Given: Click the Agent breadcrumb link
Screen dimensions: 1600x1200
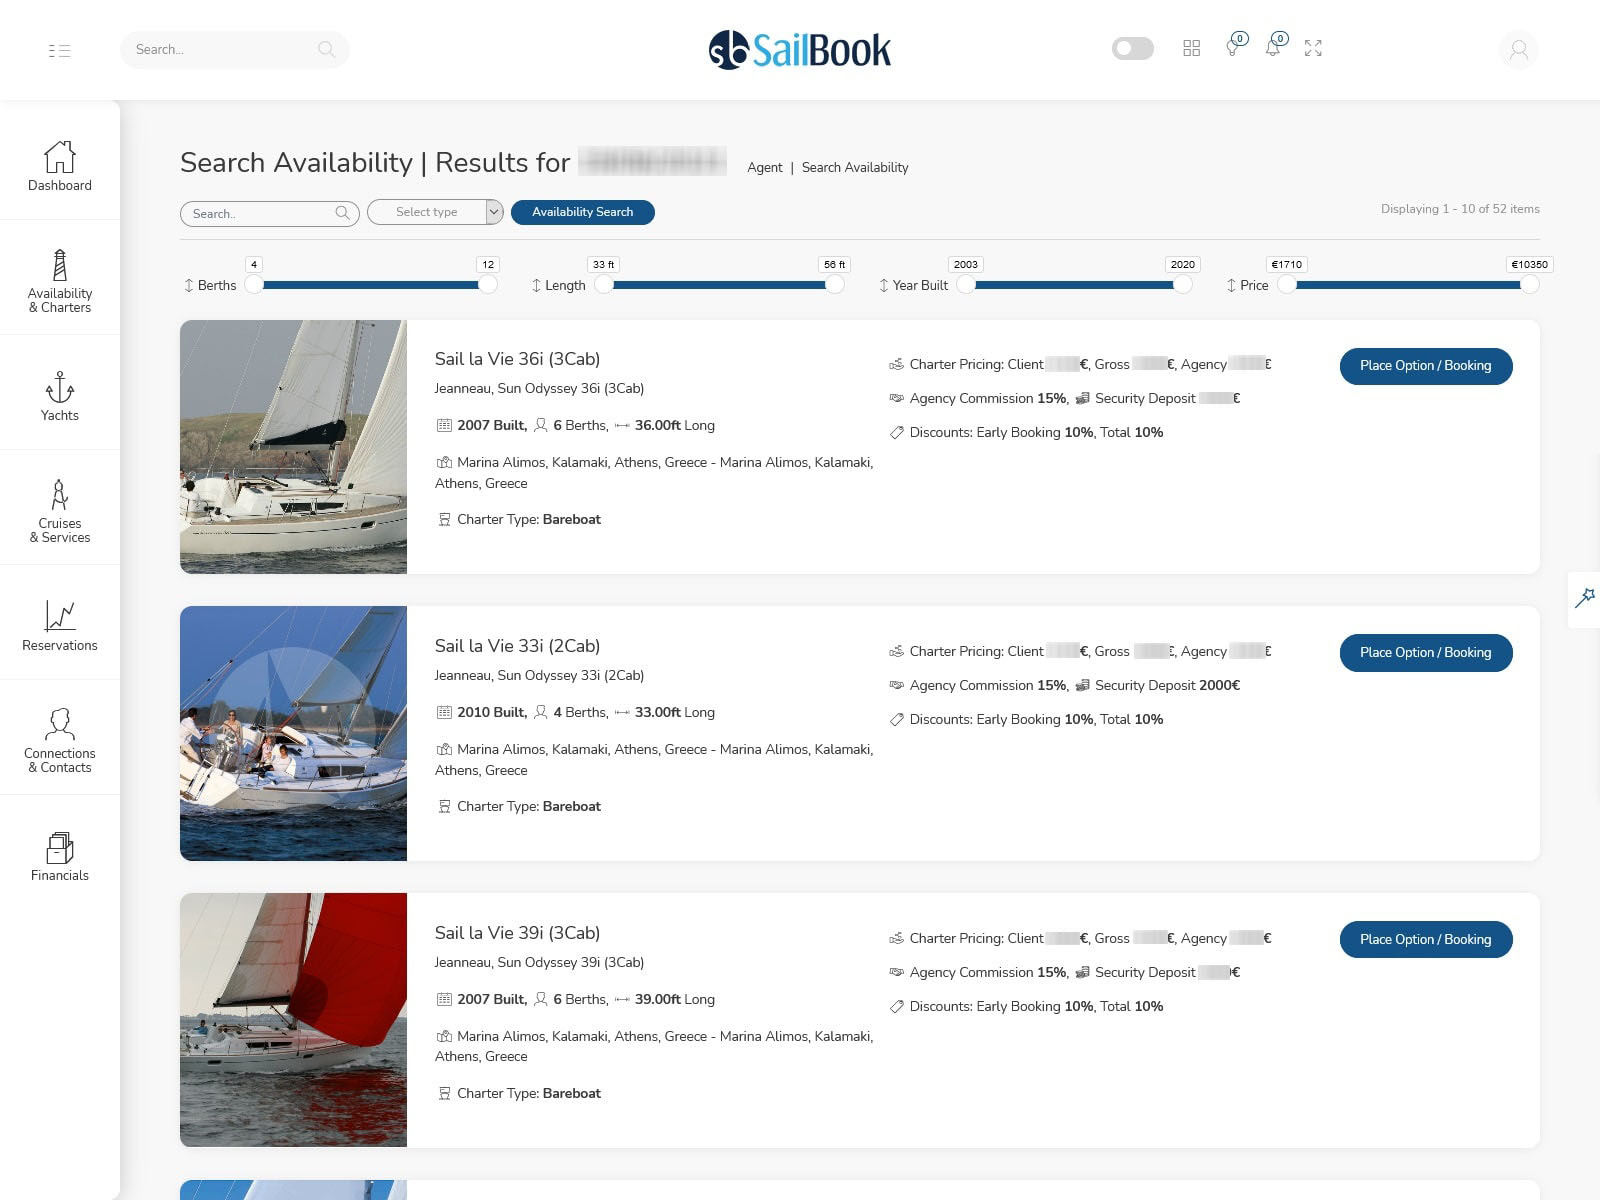Looking at the screenshot, I should pyautogui.click(x=764, y=168).
